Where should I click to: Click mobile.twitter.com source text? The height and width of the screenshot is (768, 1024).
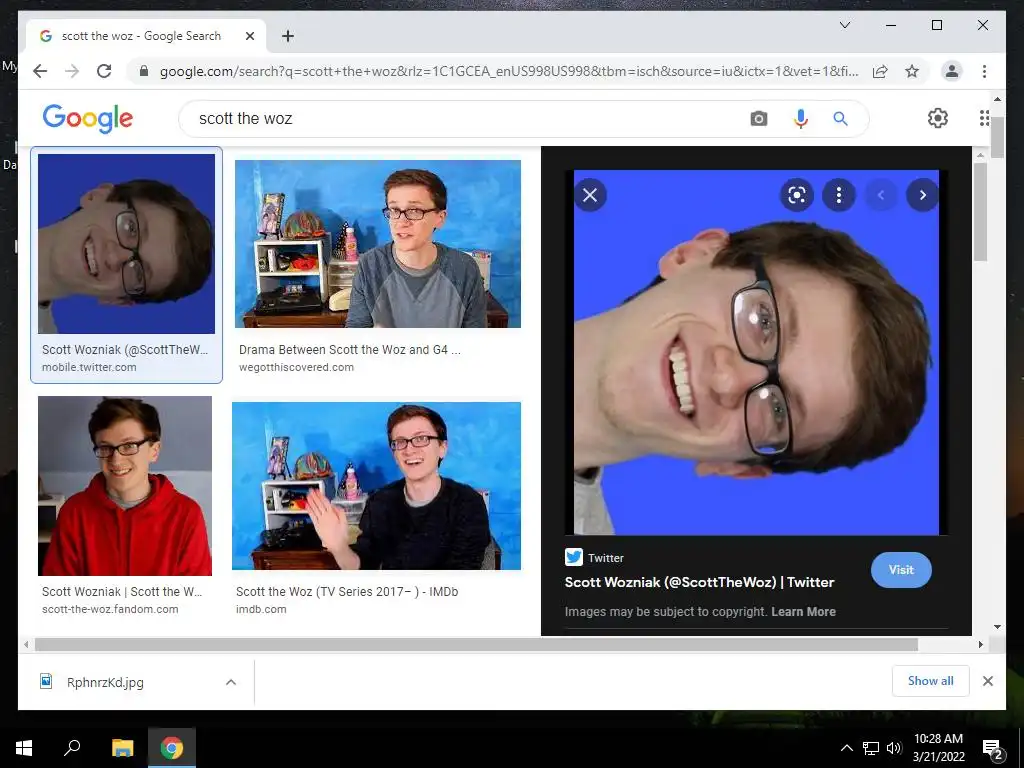(89, 367)
